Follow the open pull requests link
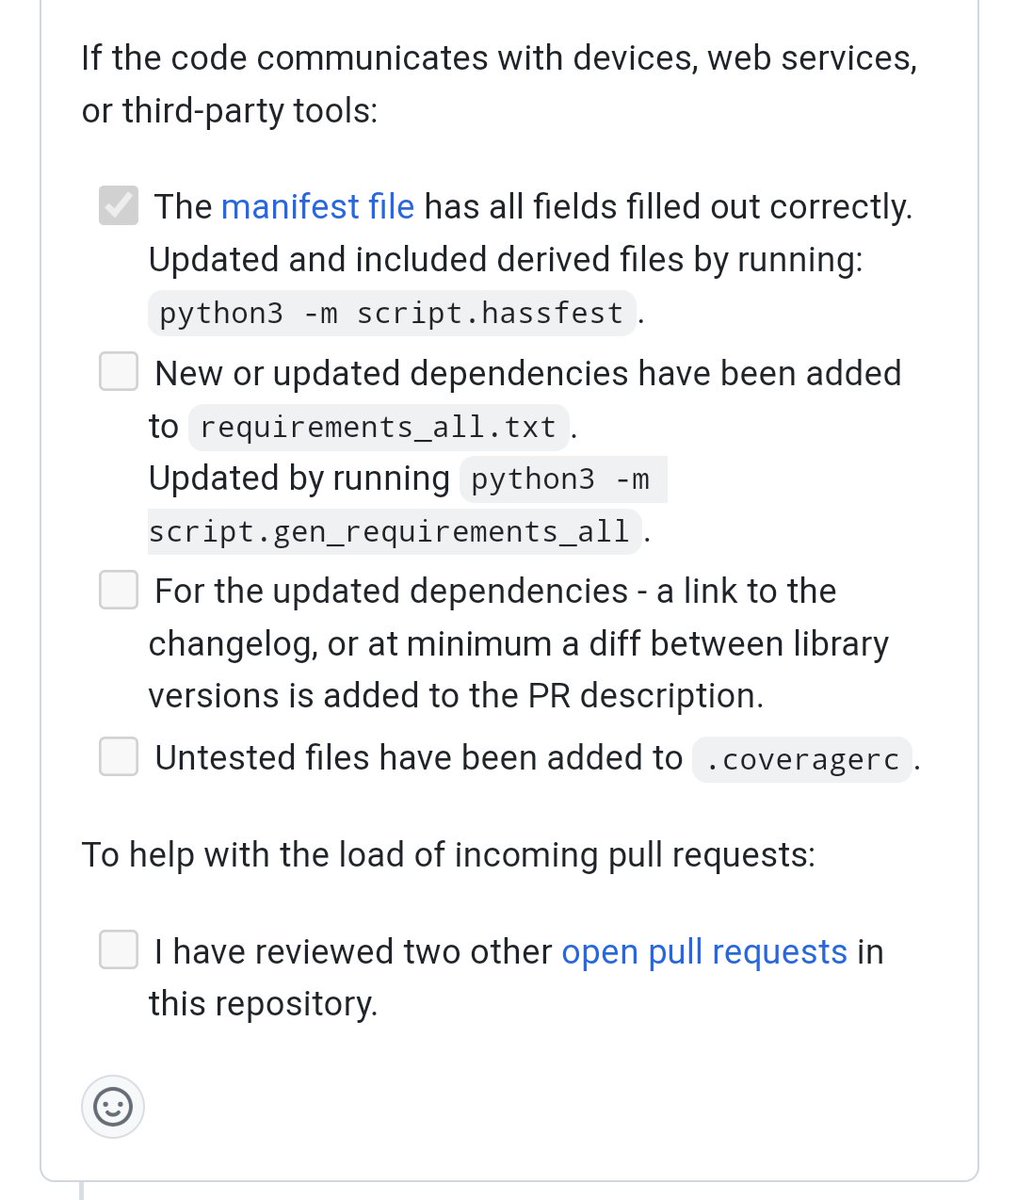The image size is (1017, 1200). click(704, 951)
